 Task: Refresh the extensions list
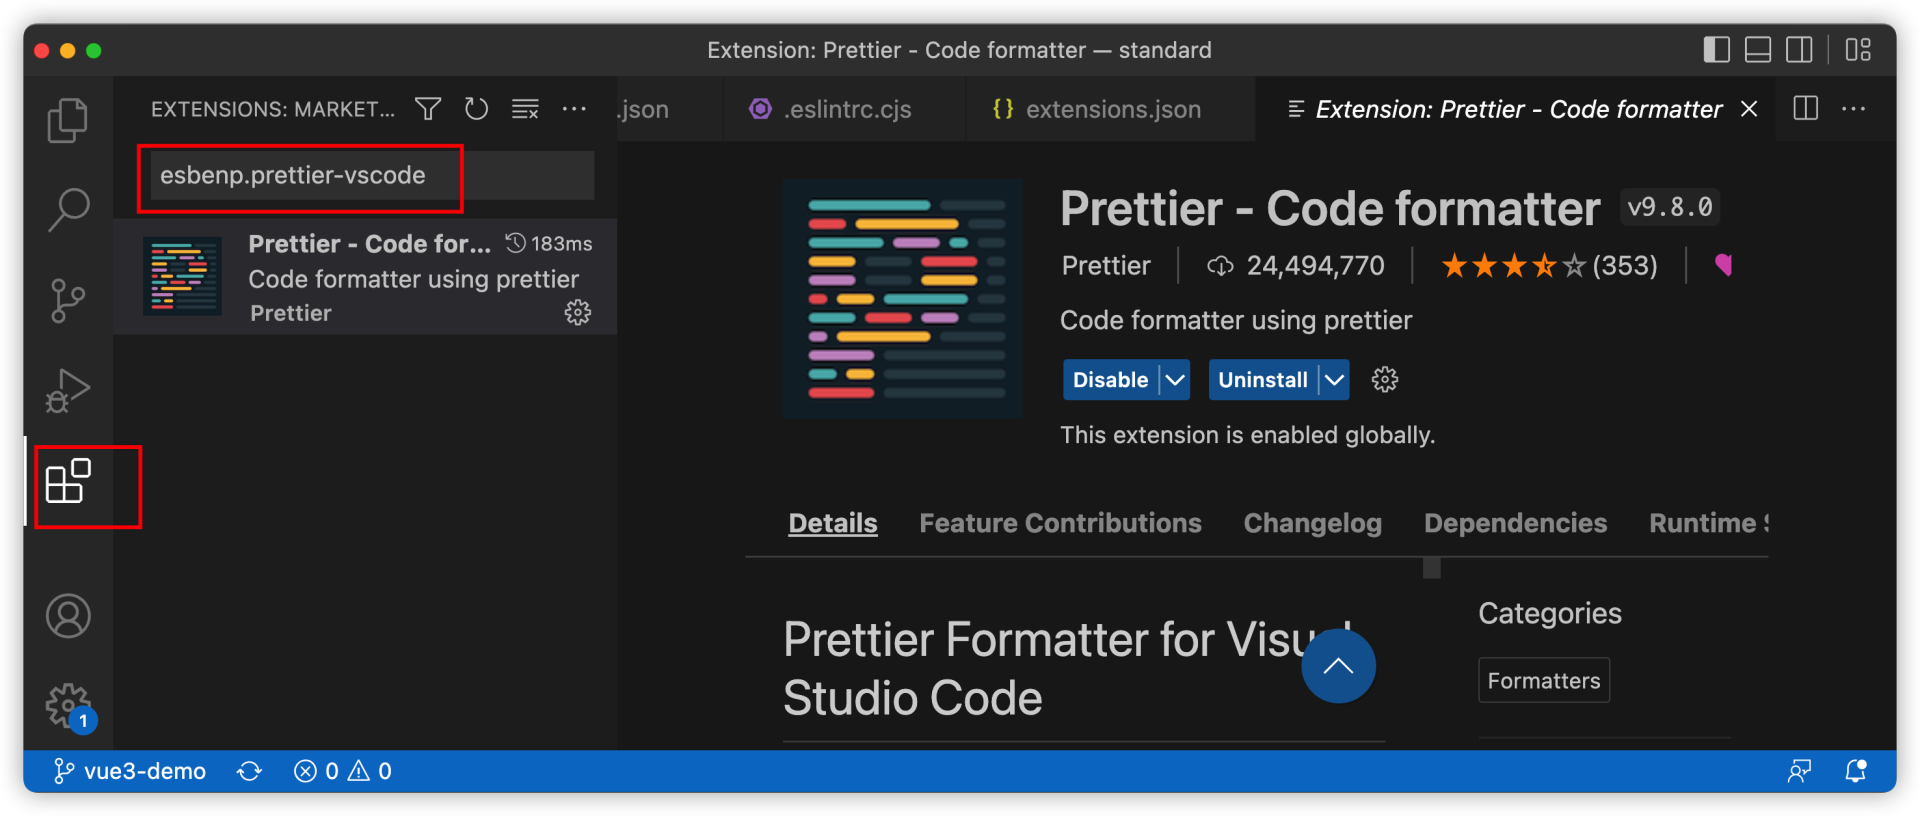(x=477, y=109)
